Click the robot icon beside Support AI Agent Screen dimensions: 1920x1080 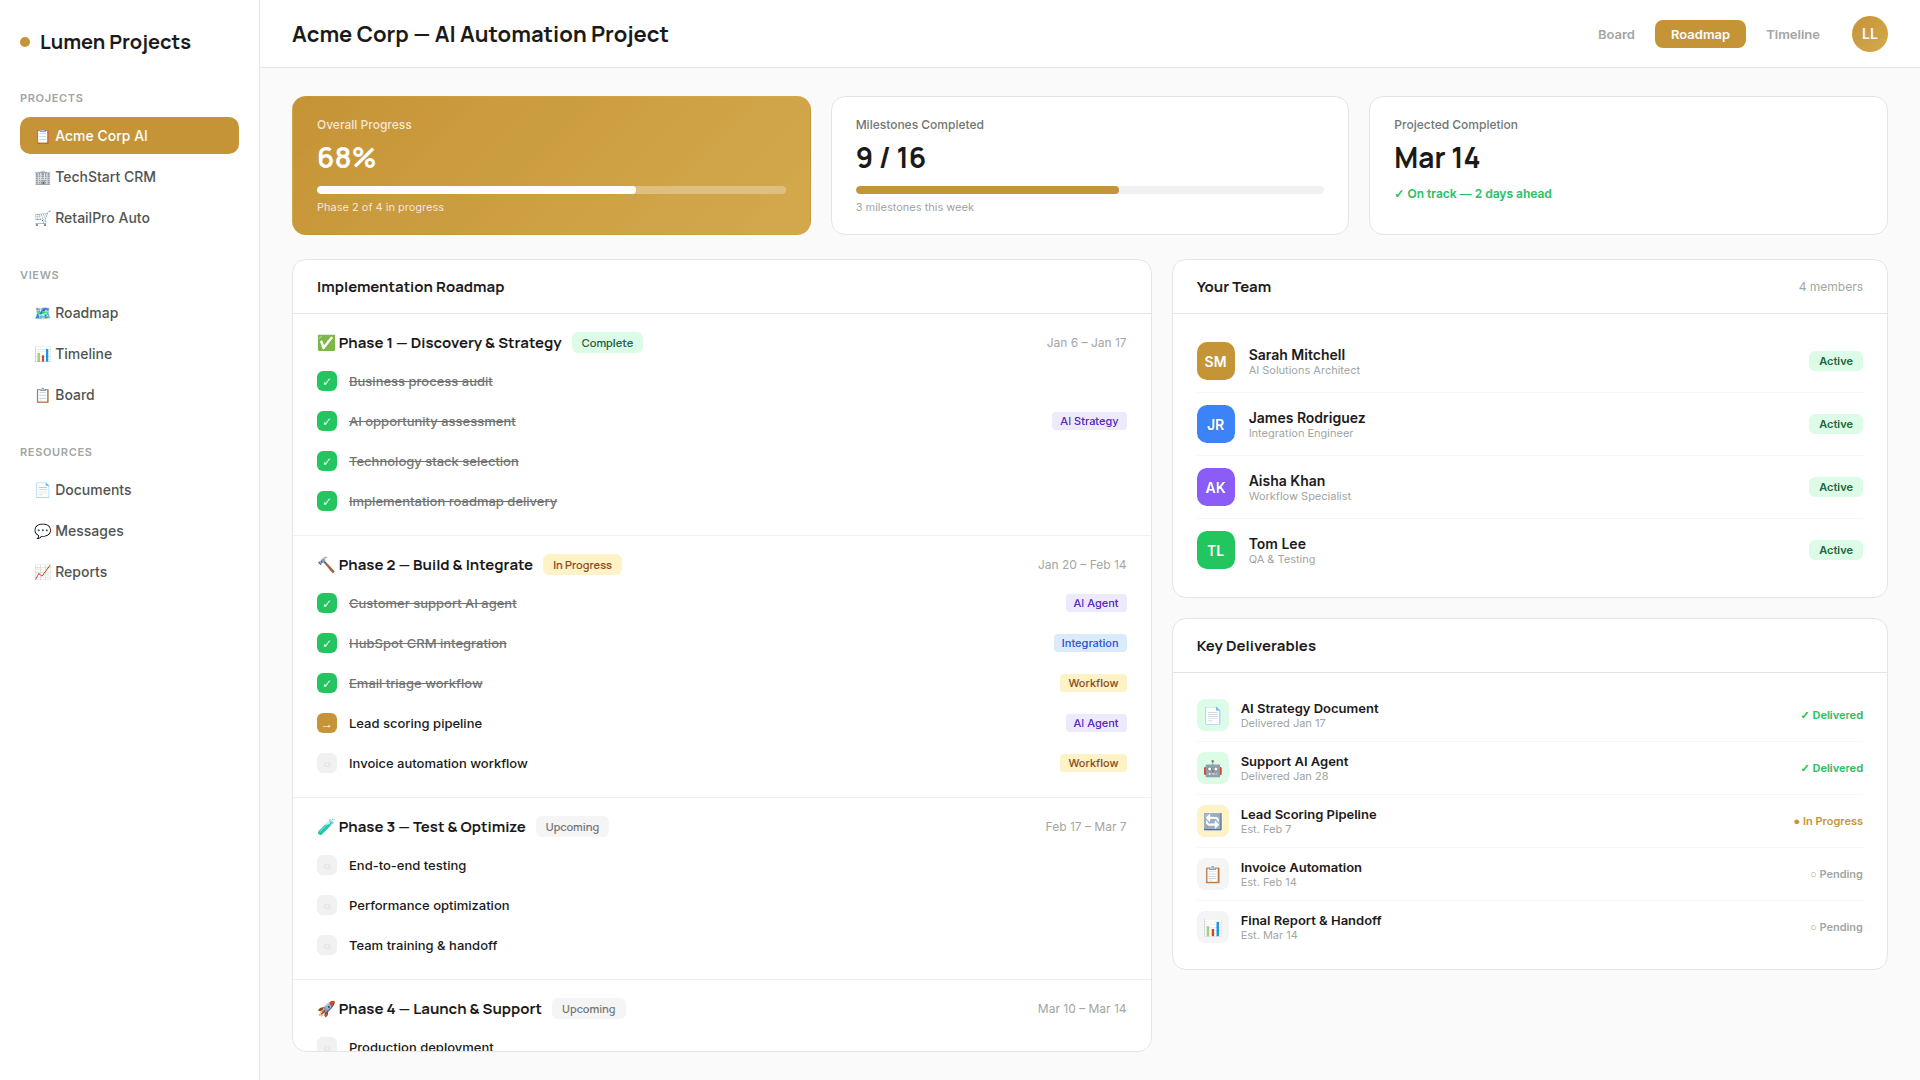click(1212, 767)
